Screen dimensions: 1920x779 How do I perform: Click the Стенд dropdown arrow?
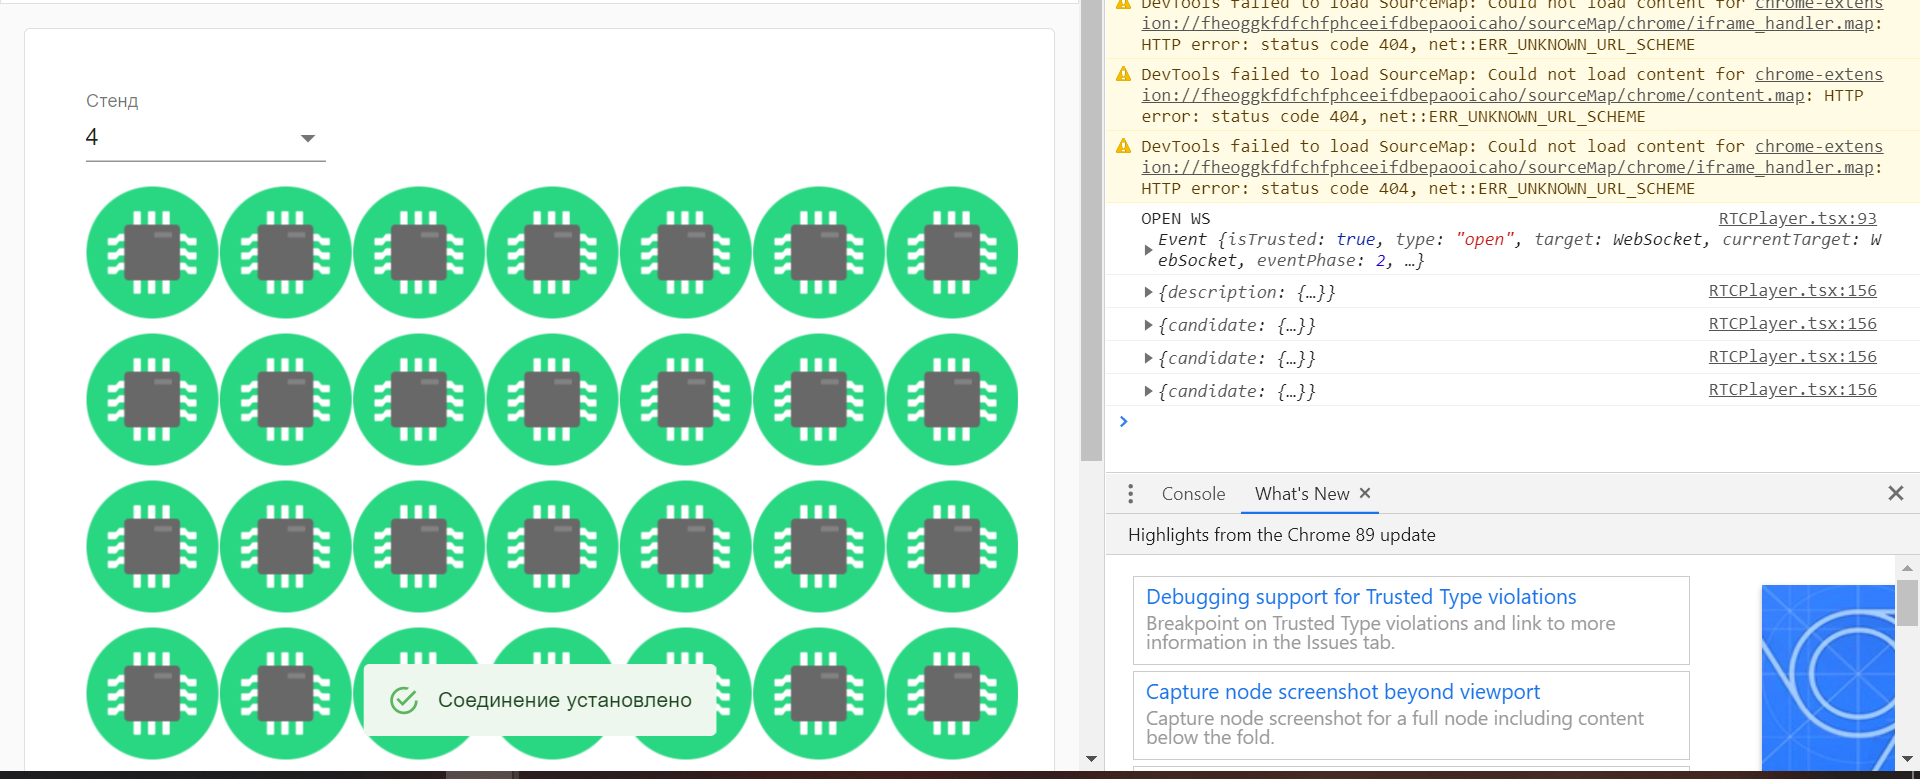(x=308, y=138)
